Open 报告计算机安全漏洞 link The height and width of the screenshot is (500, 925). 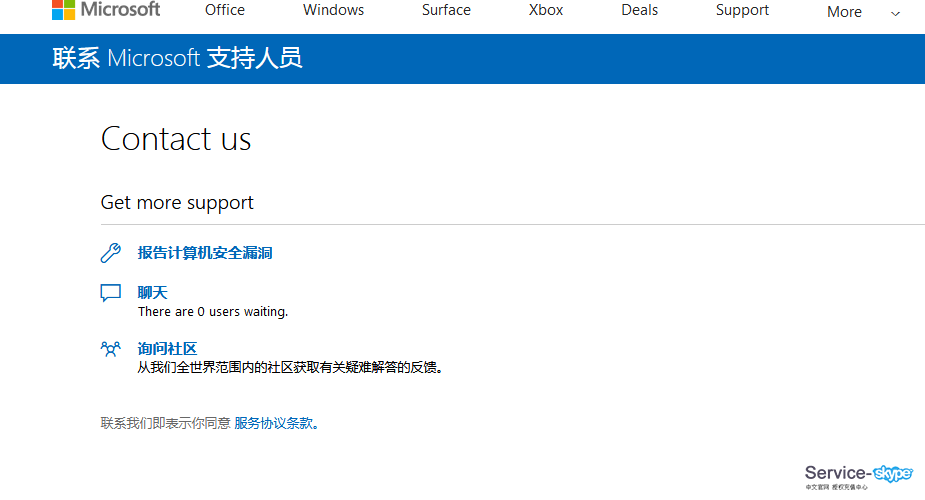click(x=205, y=253)
